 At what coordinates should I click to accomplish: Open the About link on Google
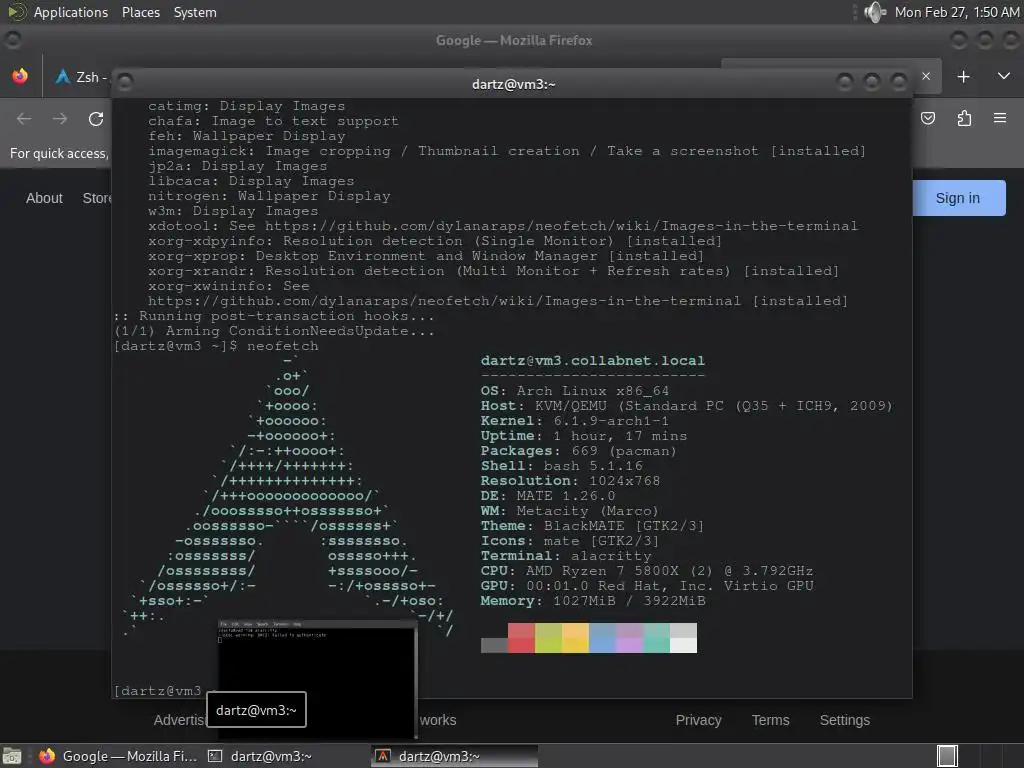[44, 198]
